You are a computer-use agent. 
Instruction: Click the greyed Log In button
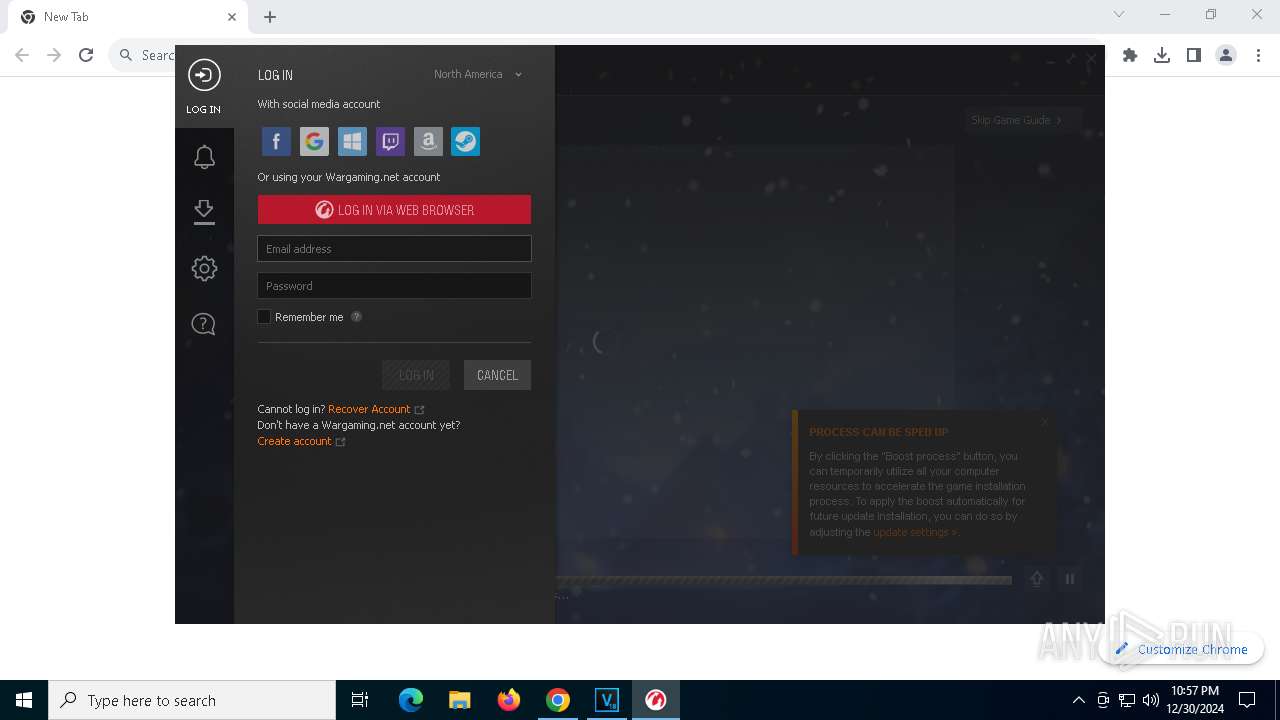tap(416, 375)
